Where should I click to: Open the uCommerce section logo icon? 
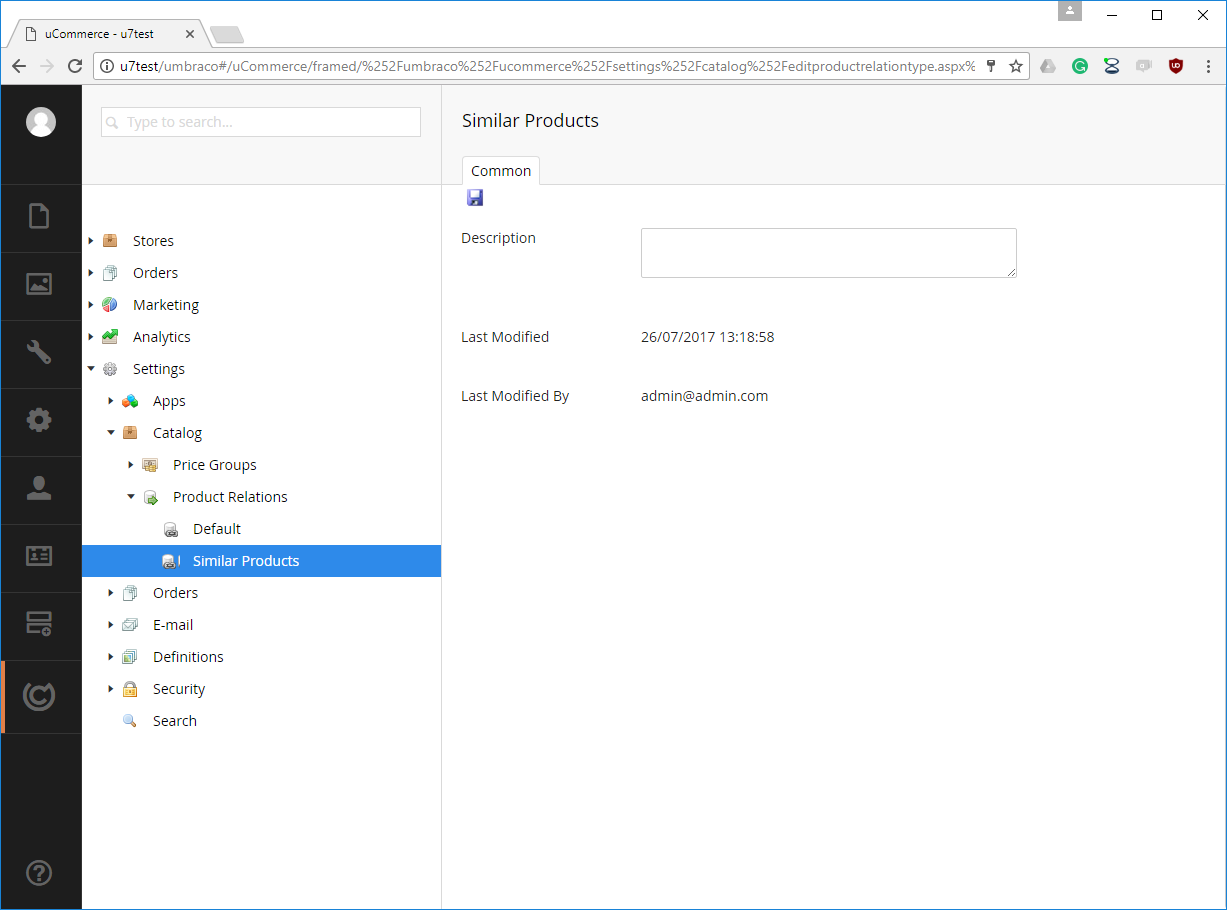(39, 696)
